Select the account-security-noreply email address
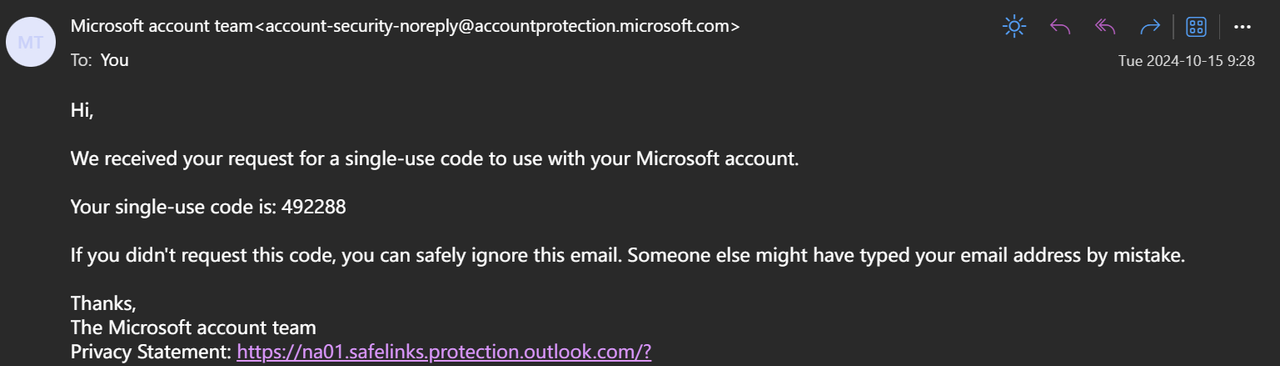The image size is (1280, 366). [x=498, y=27]
